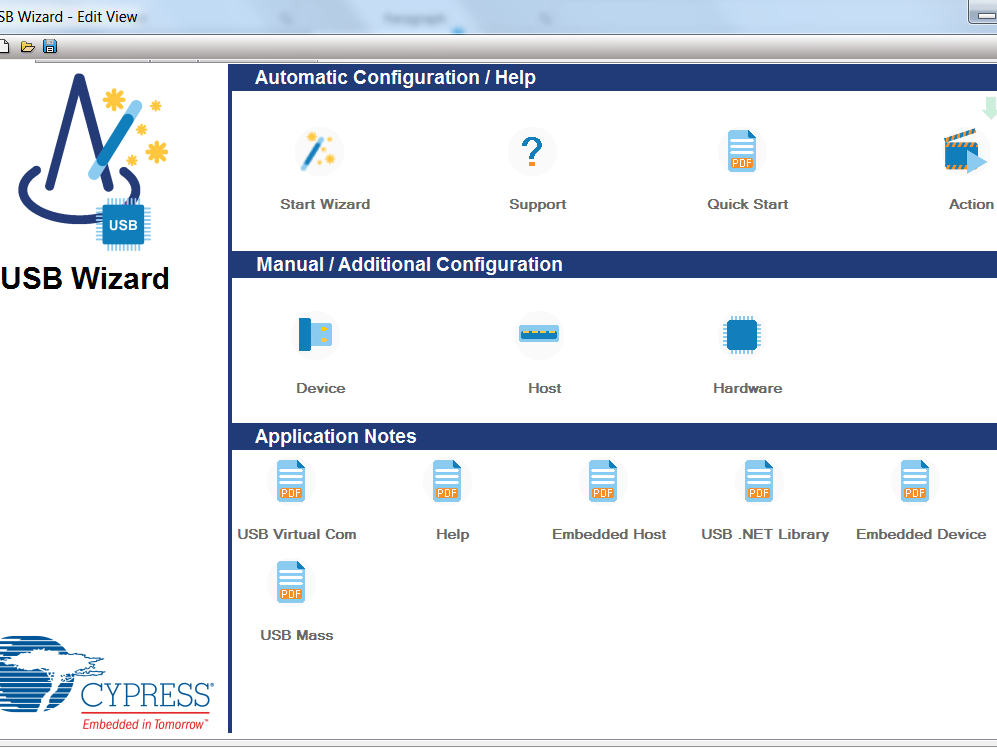Open USB Virtual Com application note
The height and width of the screenshot is (748, 997).
[x=291, y=482]
